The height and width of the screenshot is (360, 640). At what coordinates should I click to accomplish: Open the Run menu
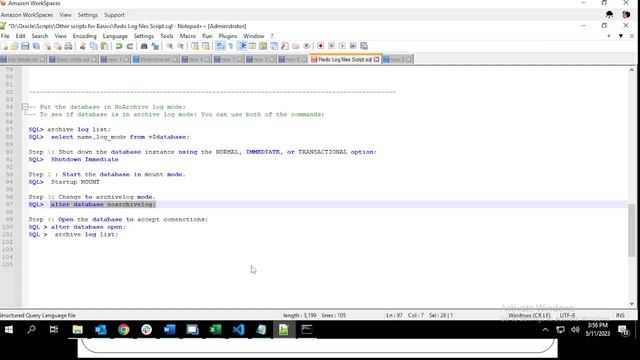[207, 36]
